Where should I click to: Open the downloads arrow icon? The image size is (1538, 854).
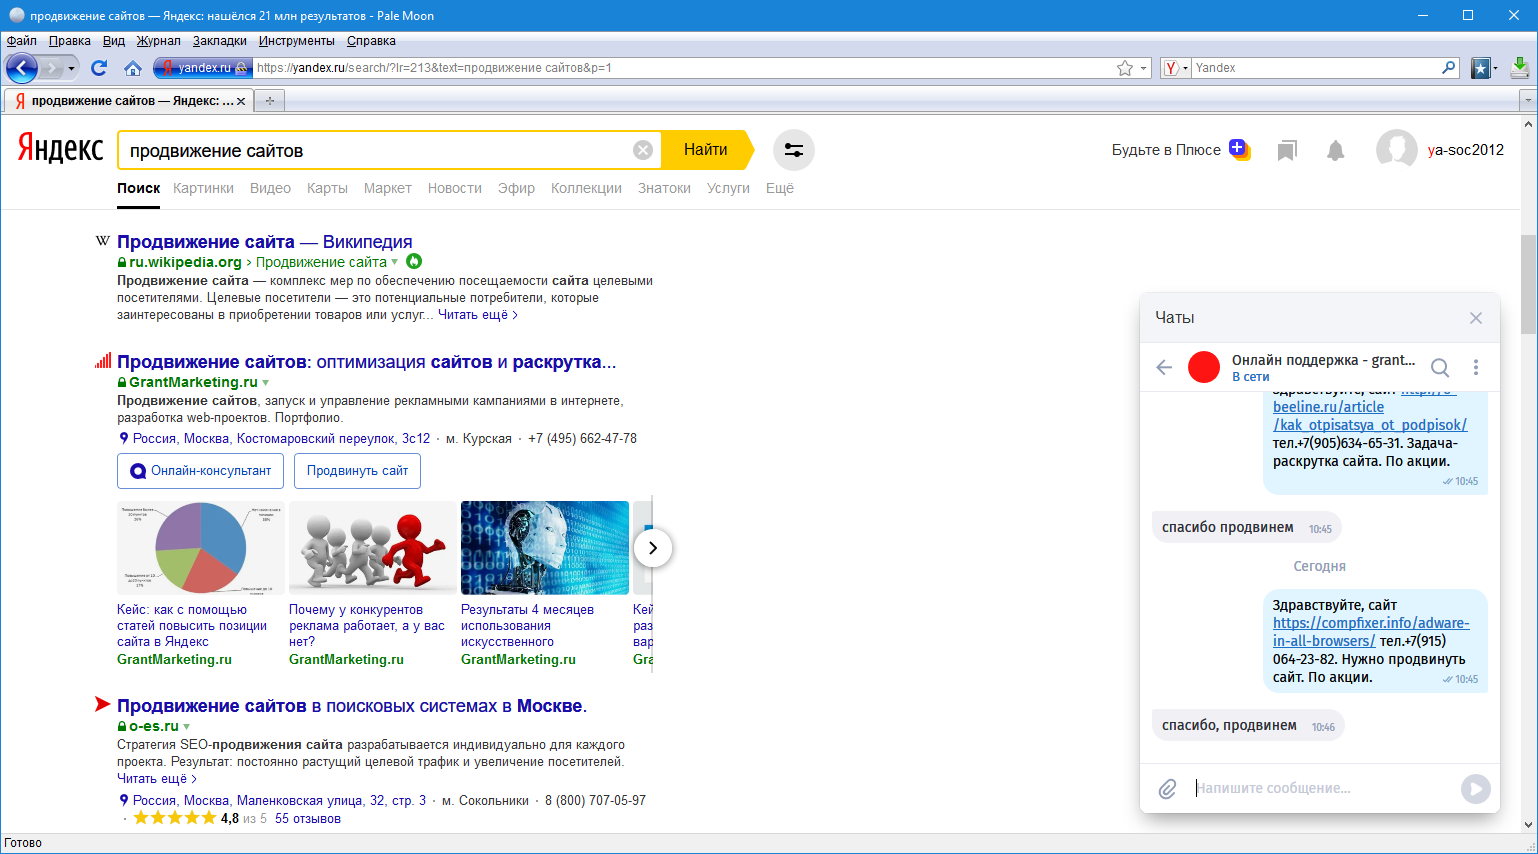click(1520, 68)
